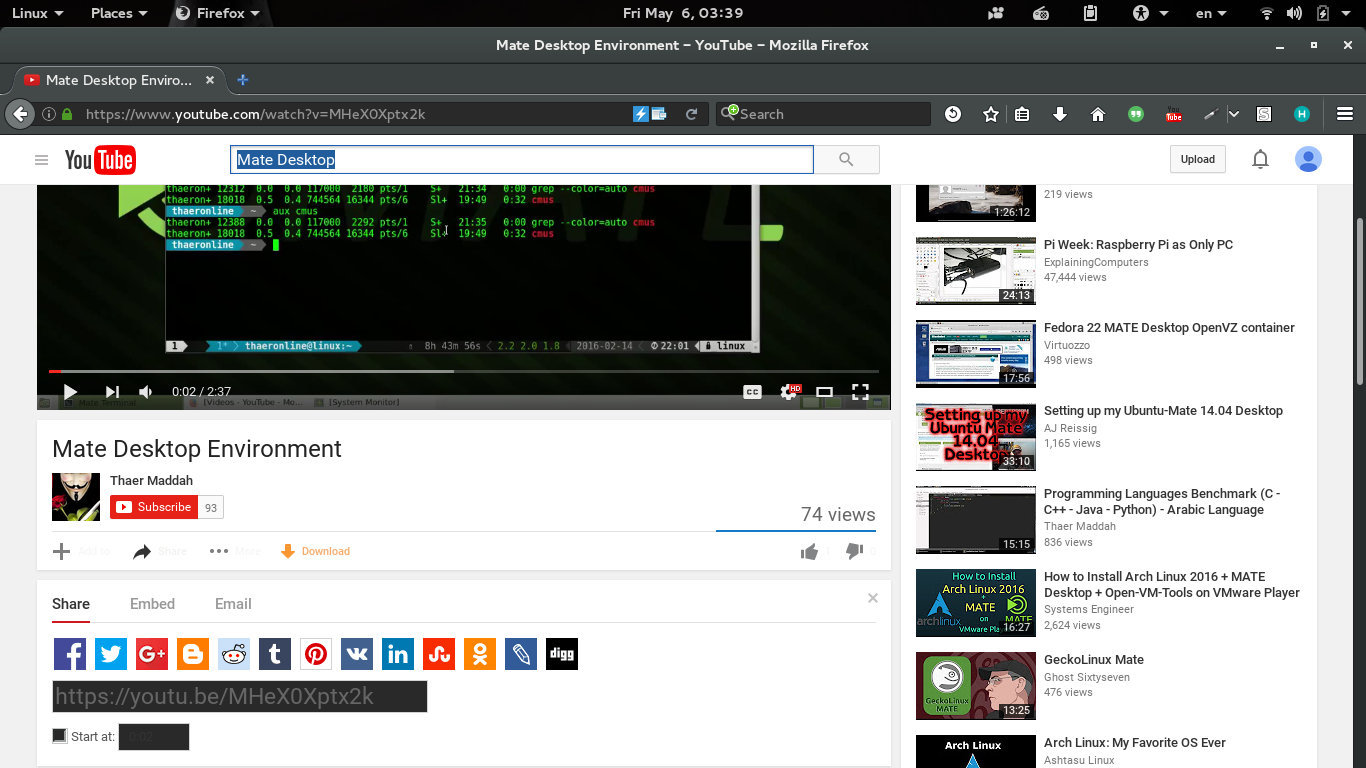1366x768 pixels.
Task: Open the YouTube account avatar
Action: coord(1308,159)
